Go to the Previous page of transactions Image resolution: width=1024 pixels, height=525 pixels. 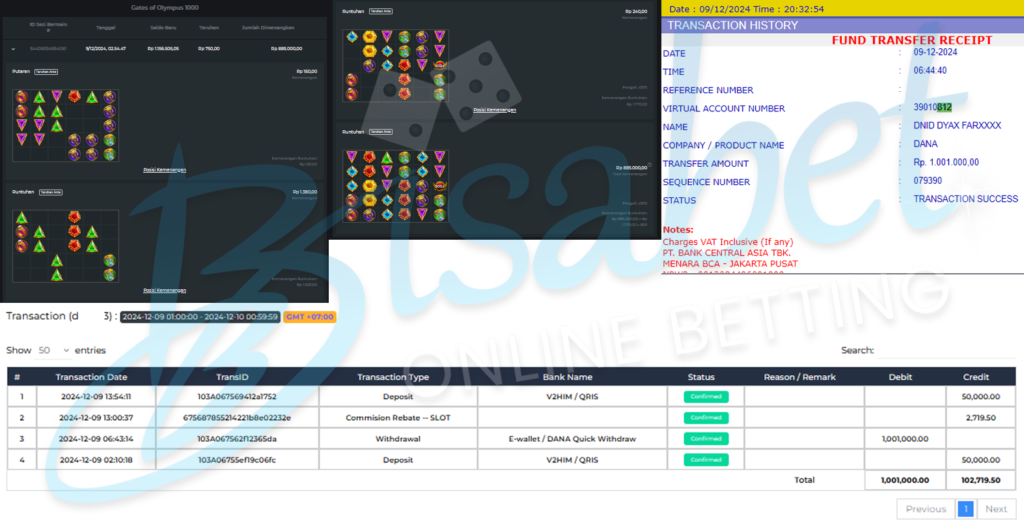pos(925,509)
